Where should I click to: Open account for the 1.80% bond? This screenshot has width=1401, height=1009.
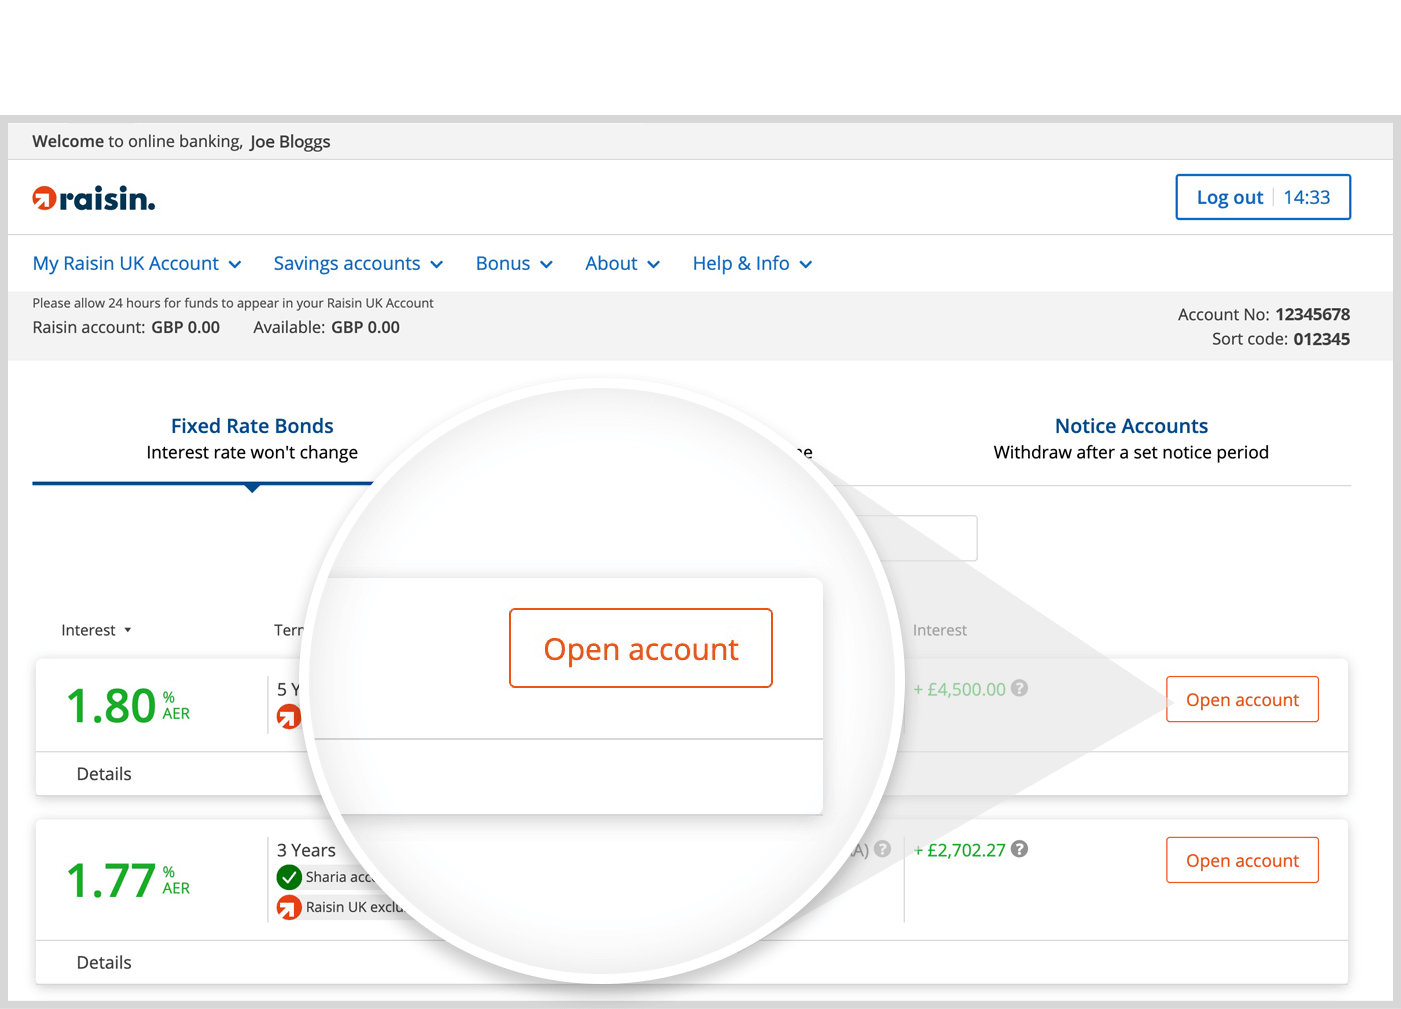pyautogui.click(x=1242, y=699)
